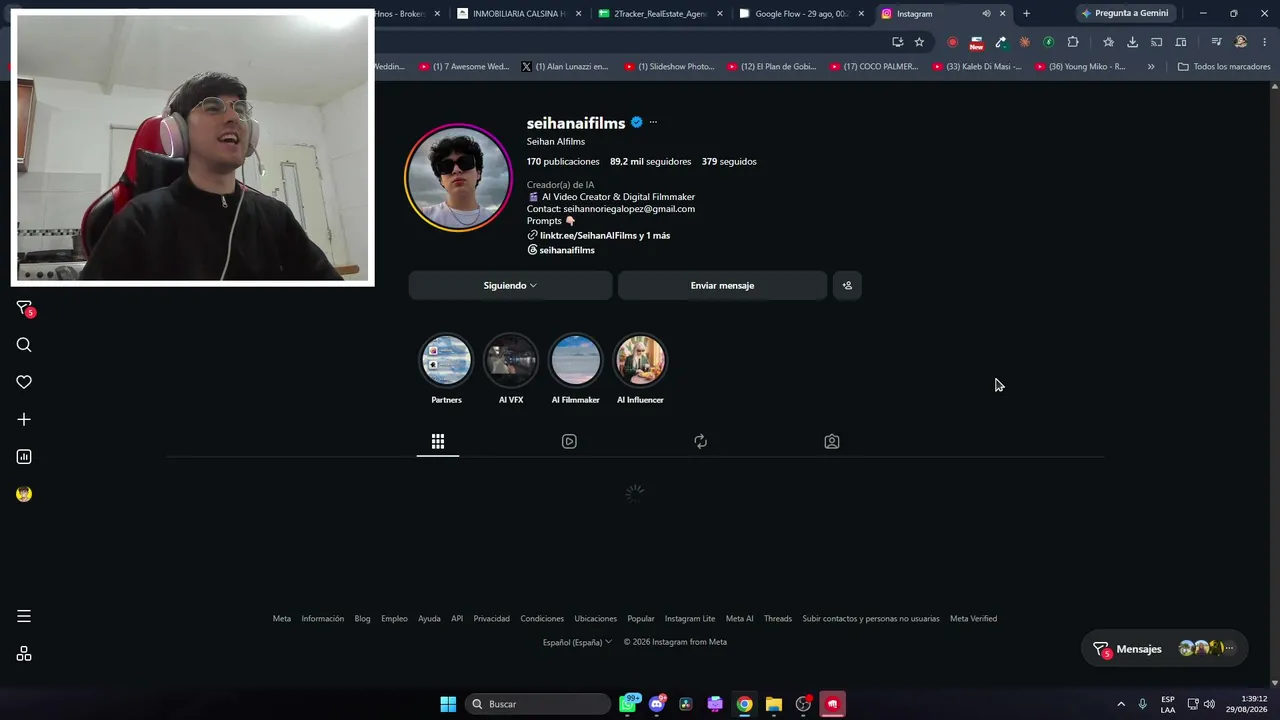
Task: Open the hamburger More menu in sidebar
Action: click(24, 616)
